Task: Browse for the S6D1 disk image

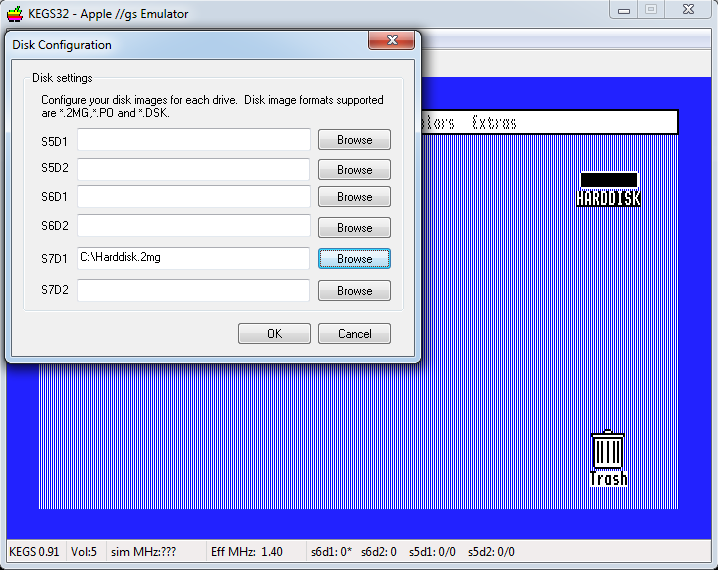Action: (x=354, y=197)
